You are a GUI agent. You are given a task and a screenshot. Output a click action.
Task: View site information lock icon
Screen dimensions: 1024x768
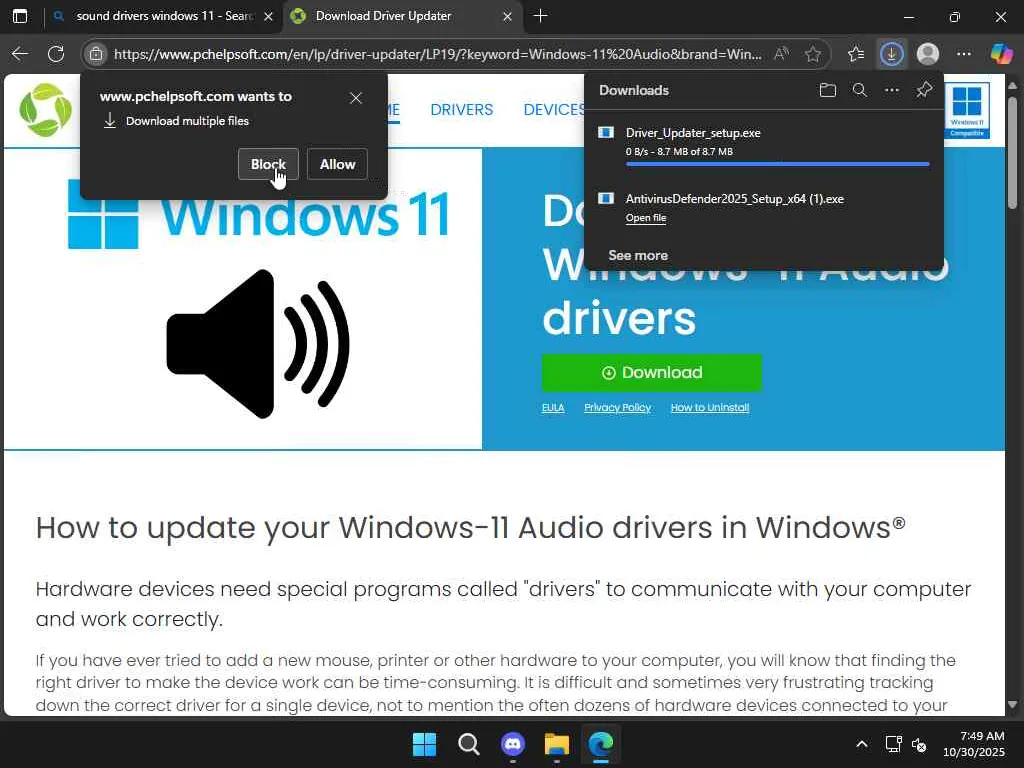click(x=96, y=54)
